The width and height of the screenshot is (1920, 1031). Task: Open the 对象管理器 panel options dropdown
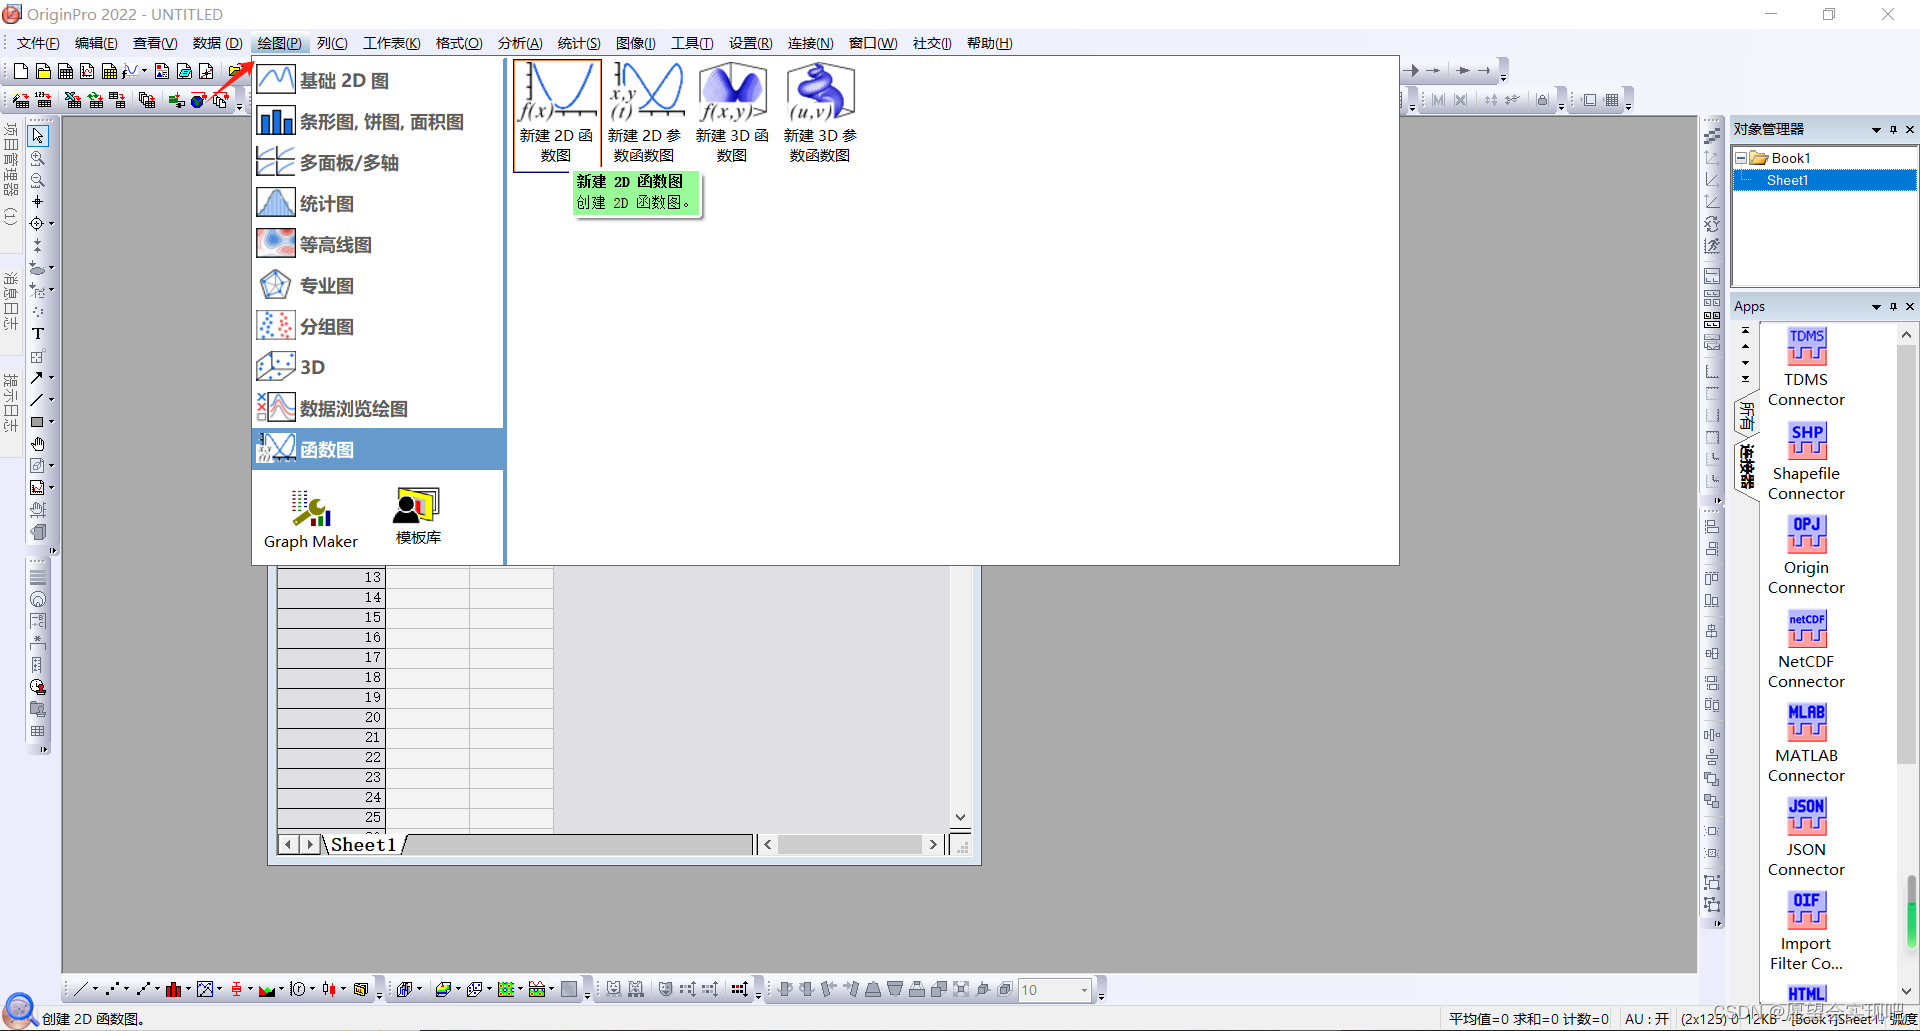[x=1876, y=129]
